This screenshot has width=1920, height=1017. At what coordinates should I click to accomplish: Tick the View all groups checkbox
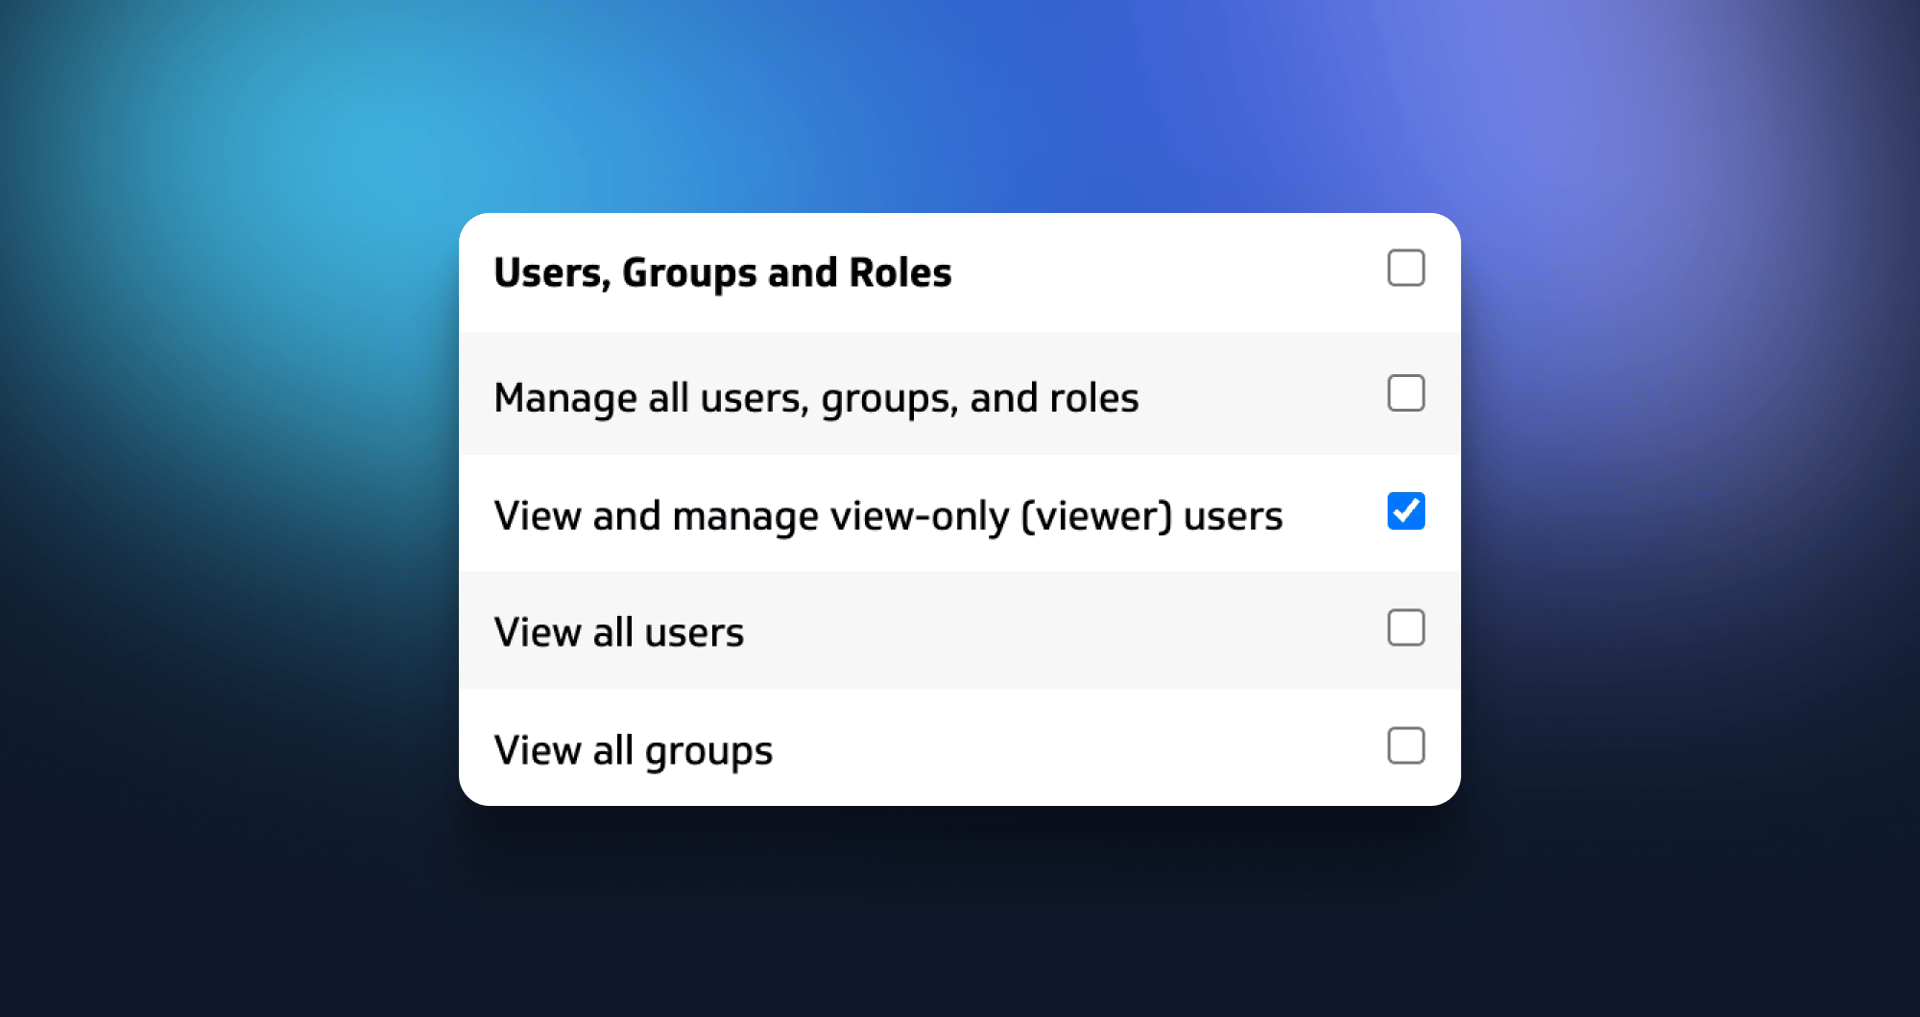1405,746
